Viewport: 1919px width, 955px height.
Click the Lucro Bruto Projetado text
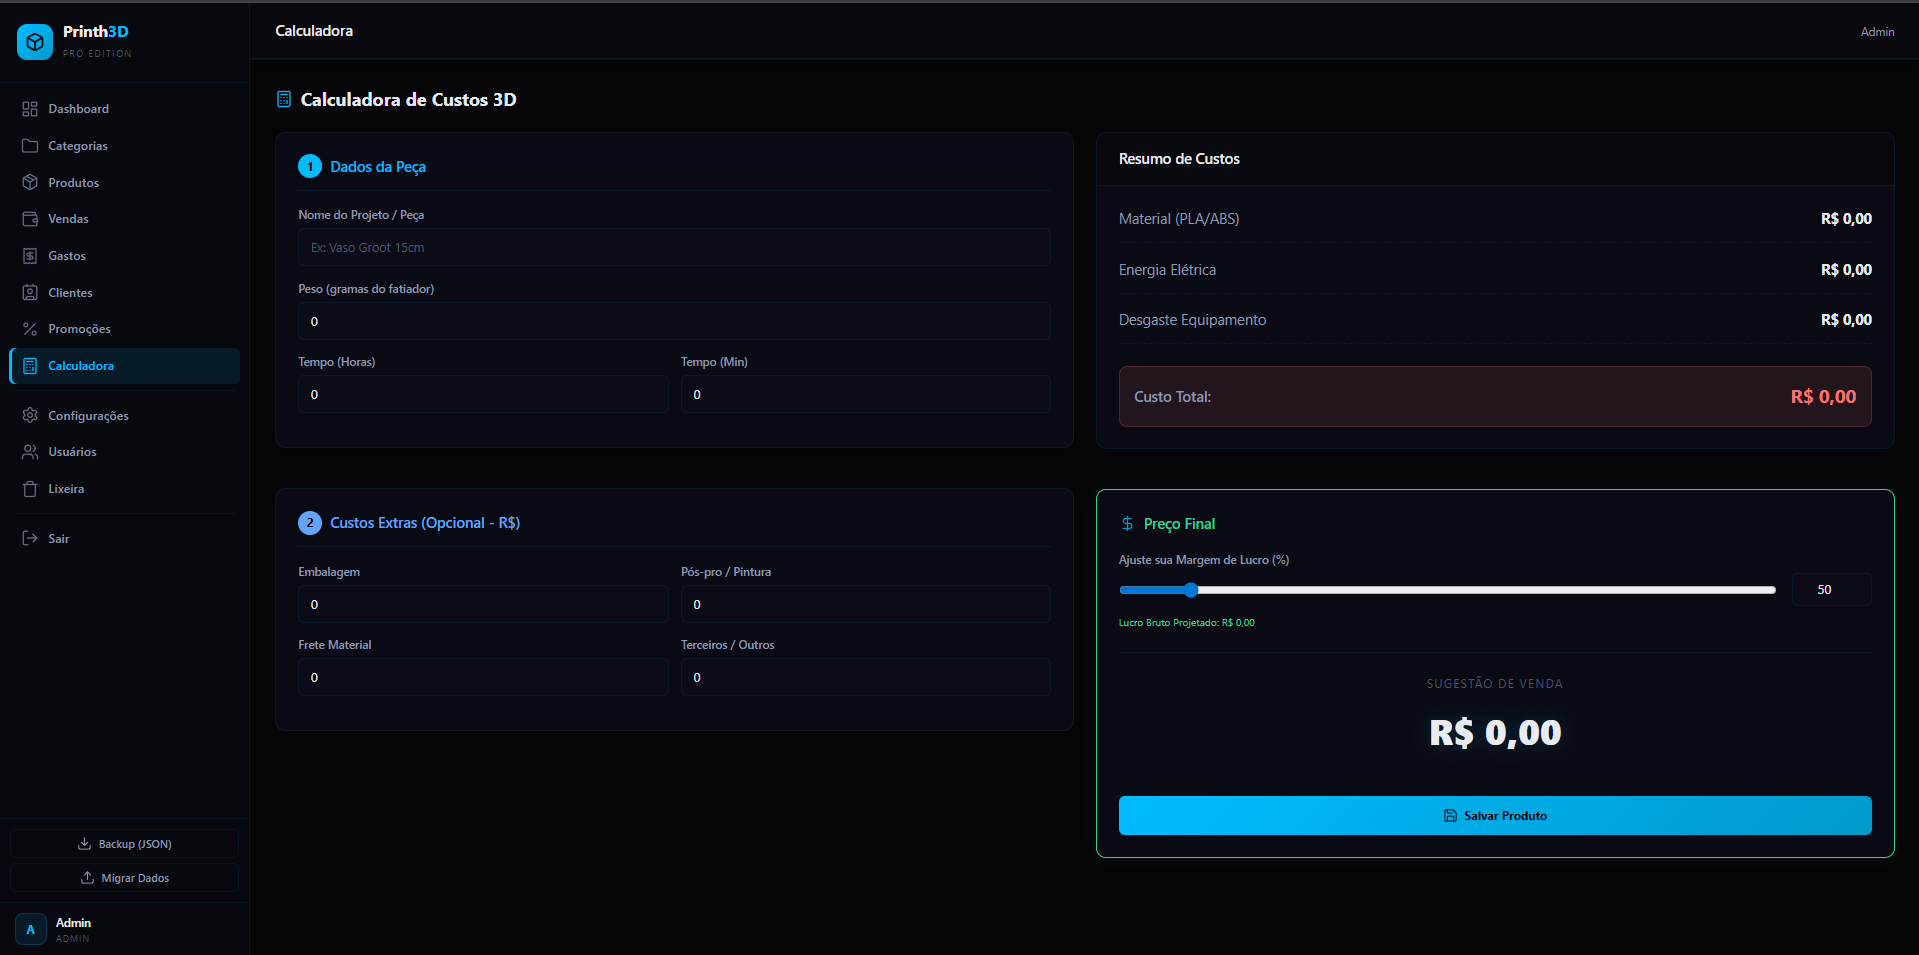[x=1186, y=623]
